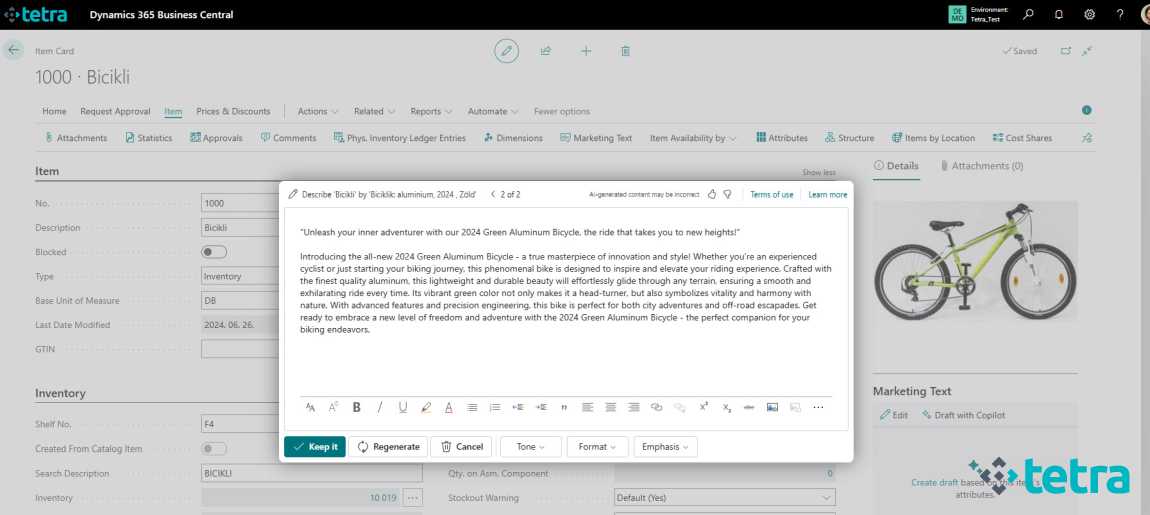Open the Emphasis dropdown

click(665, 447)
